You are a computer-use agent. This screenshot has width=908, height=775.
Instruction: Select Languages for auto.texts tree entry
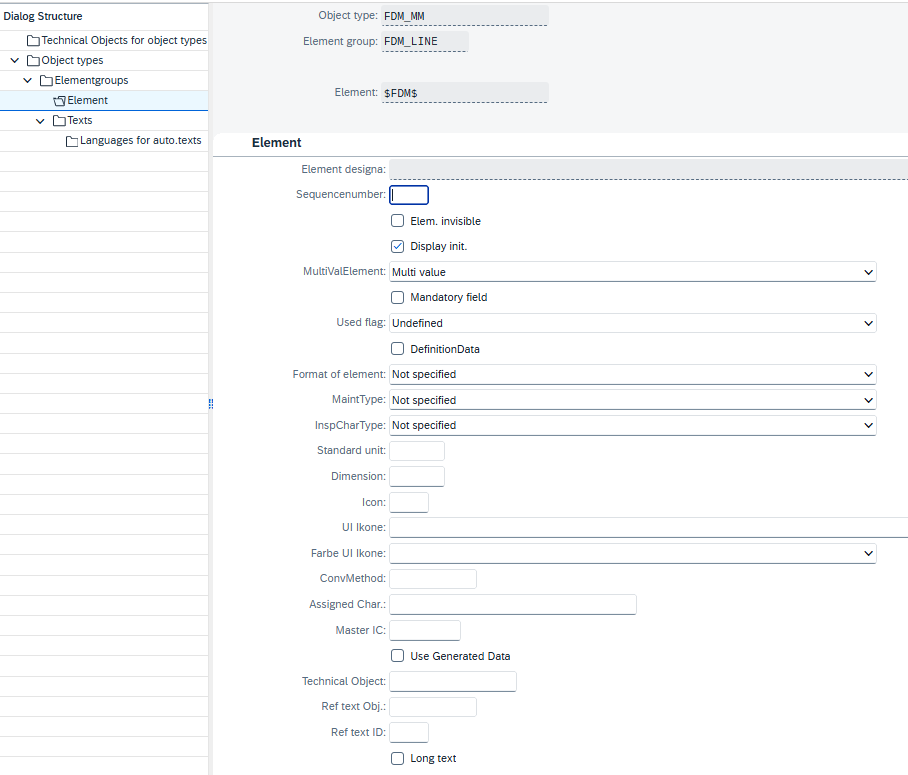point(140,141)
